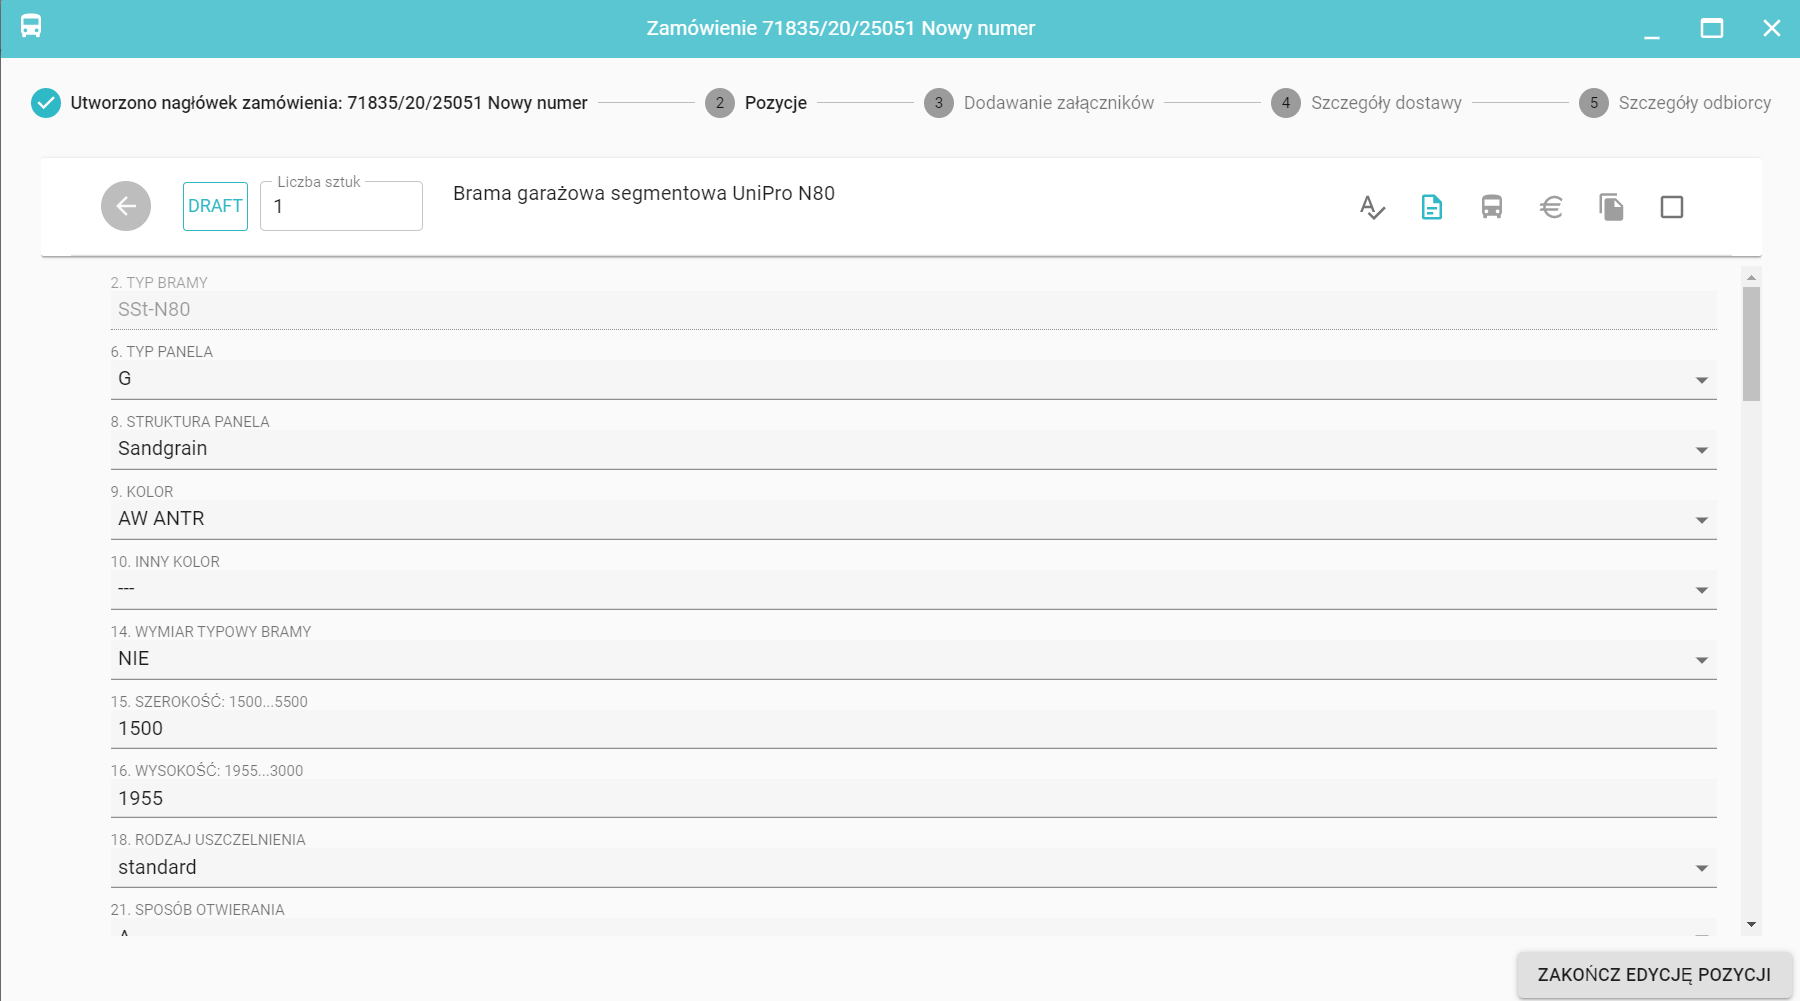Click the vertical scrollbar thumb
This screenshot has width=1800, height=1001.
[x=1750, y=343]
